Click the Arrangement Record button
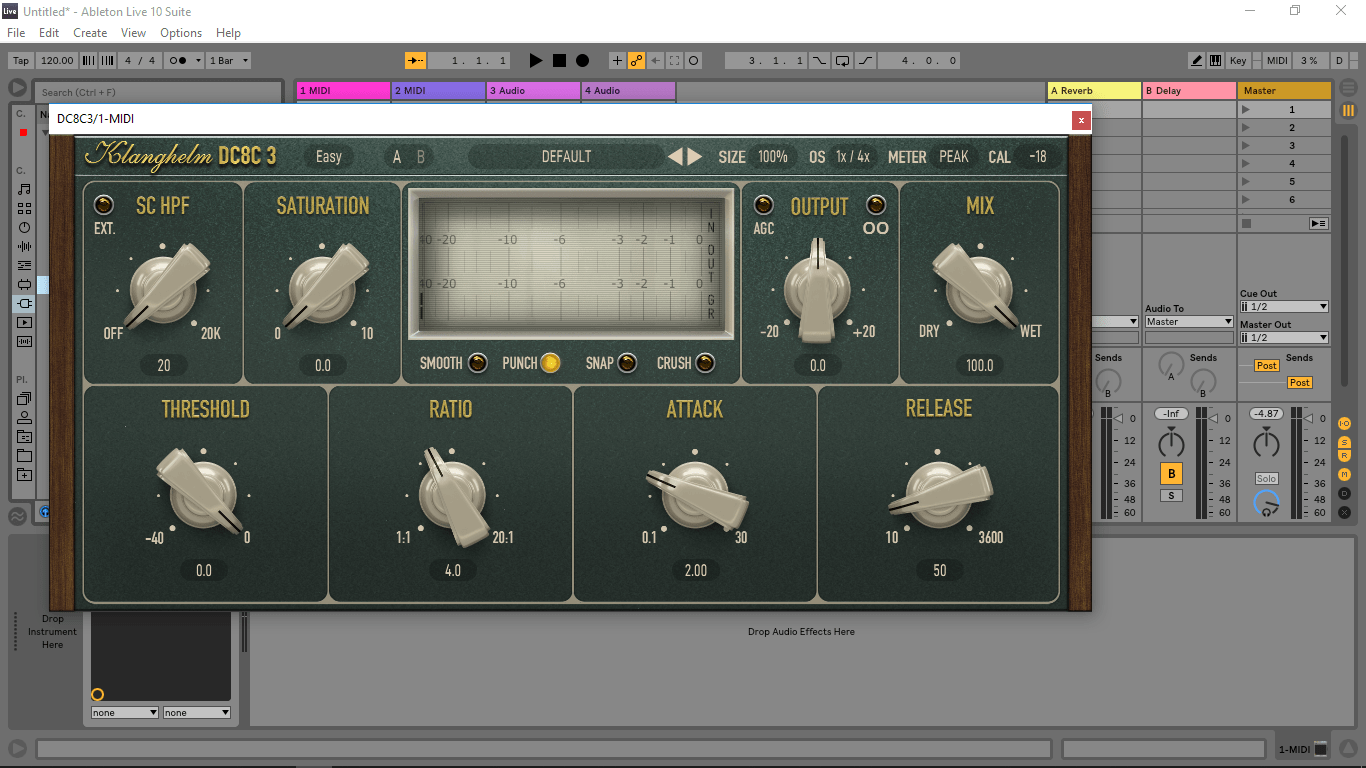The height and width of the screenshot is (768, 1366). tap(582, 61)
